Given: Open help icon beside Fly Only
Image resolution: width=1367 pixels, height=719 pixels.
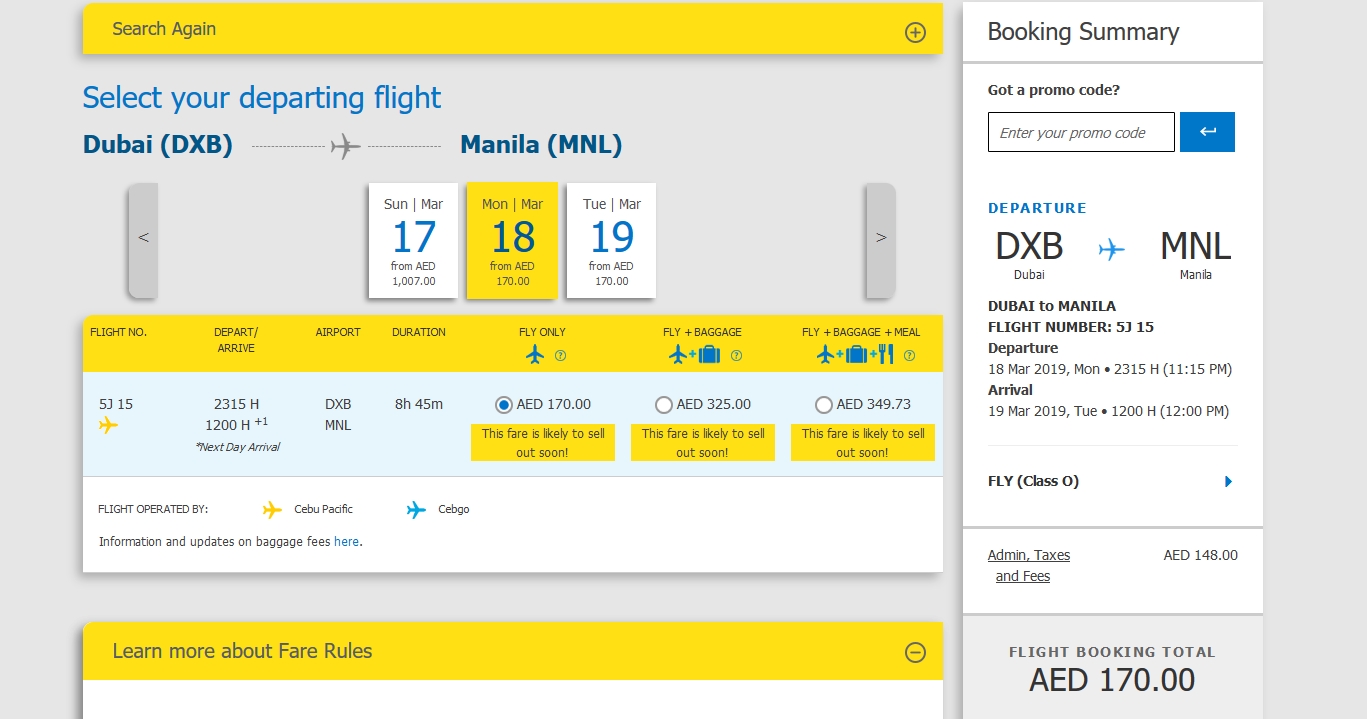Looking at the screenshot, I should pos(561,355).
